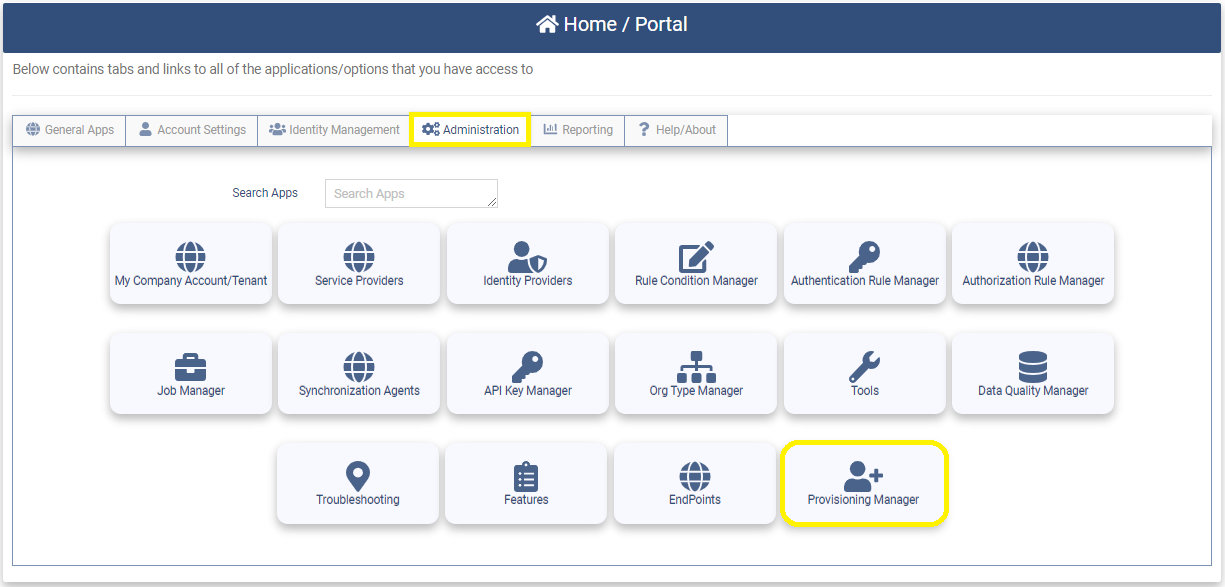This screenshot has width=1225, height=587.
Task: Open the Data Quality Manager tile
Action: click(1032, 374)
